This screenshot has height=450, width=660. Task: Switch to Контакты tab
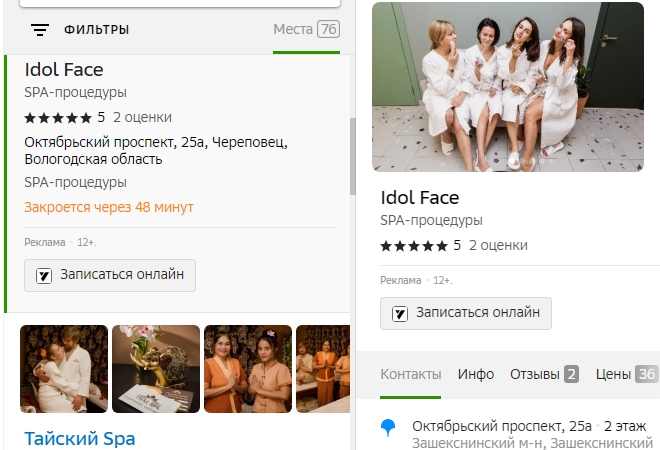[410, 374]
